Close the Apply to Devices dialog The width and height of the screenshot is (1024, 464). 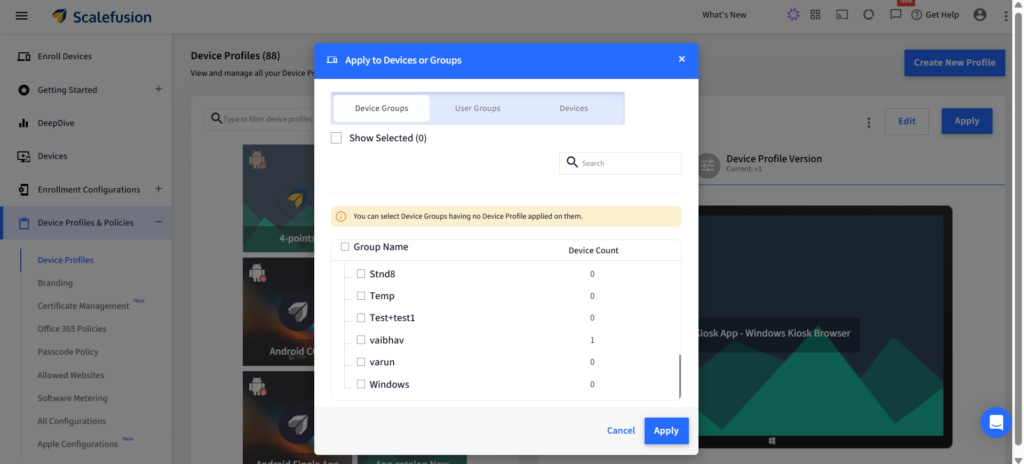682,59
